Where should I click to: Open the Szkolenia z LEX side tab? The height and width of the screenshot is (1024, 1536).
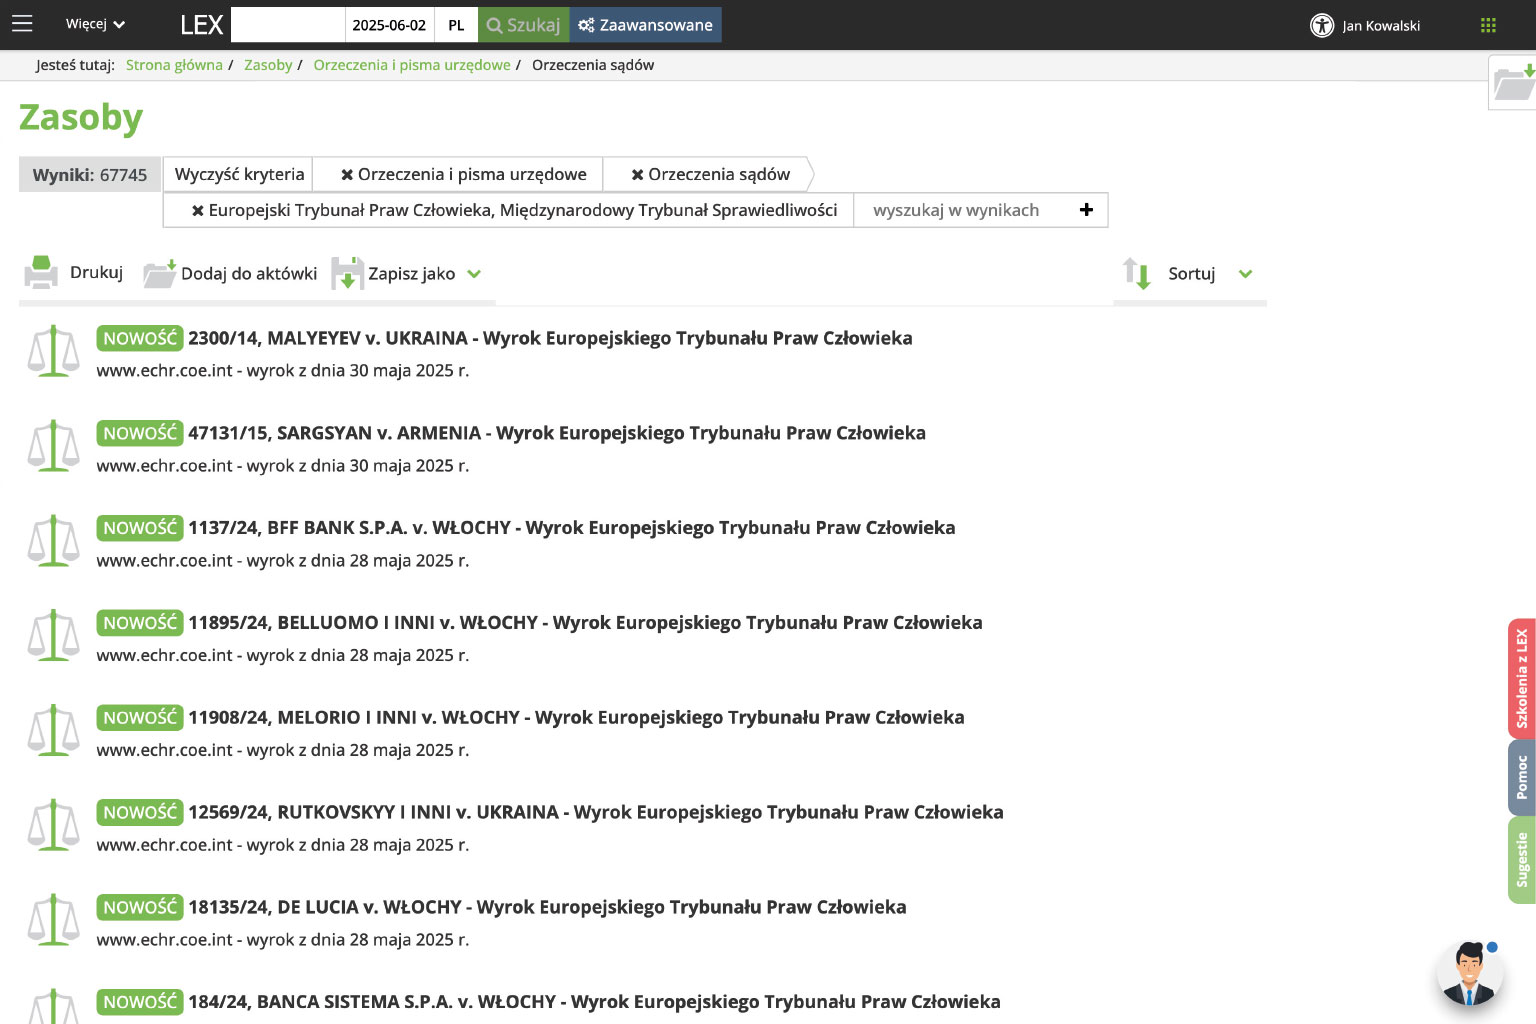(1521, 678)
